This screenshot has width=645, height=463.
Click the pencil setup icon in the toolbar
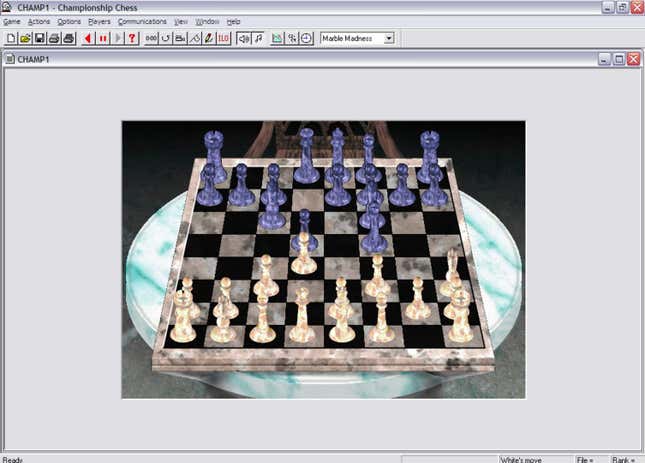click(x=195, y=39)
